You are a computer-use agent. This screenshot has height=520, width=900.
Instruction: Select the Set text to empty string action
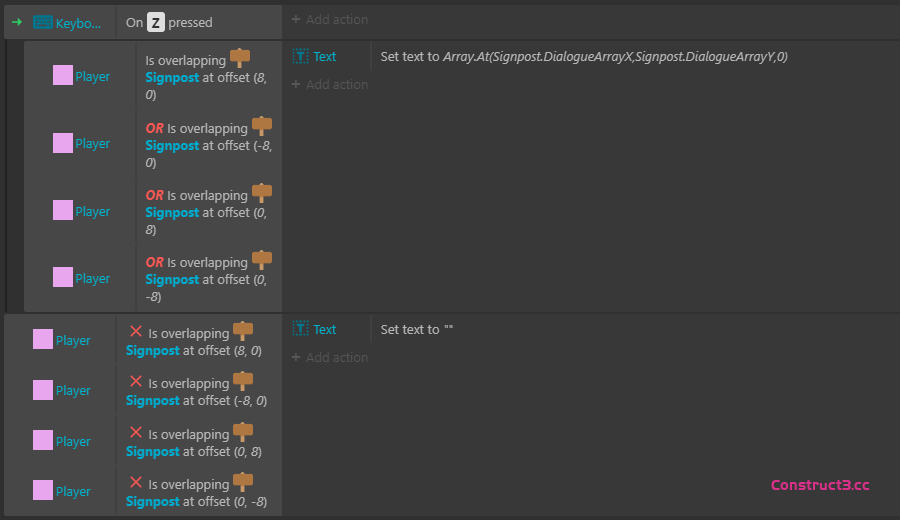pyautogui.click(x=417, y=329)
